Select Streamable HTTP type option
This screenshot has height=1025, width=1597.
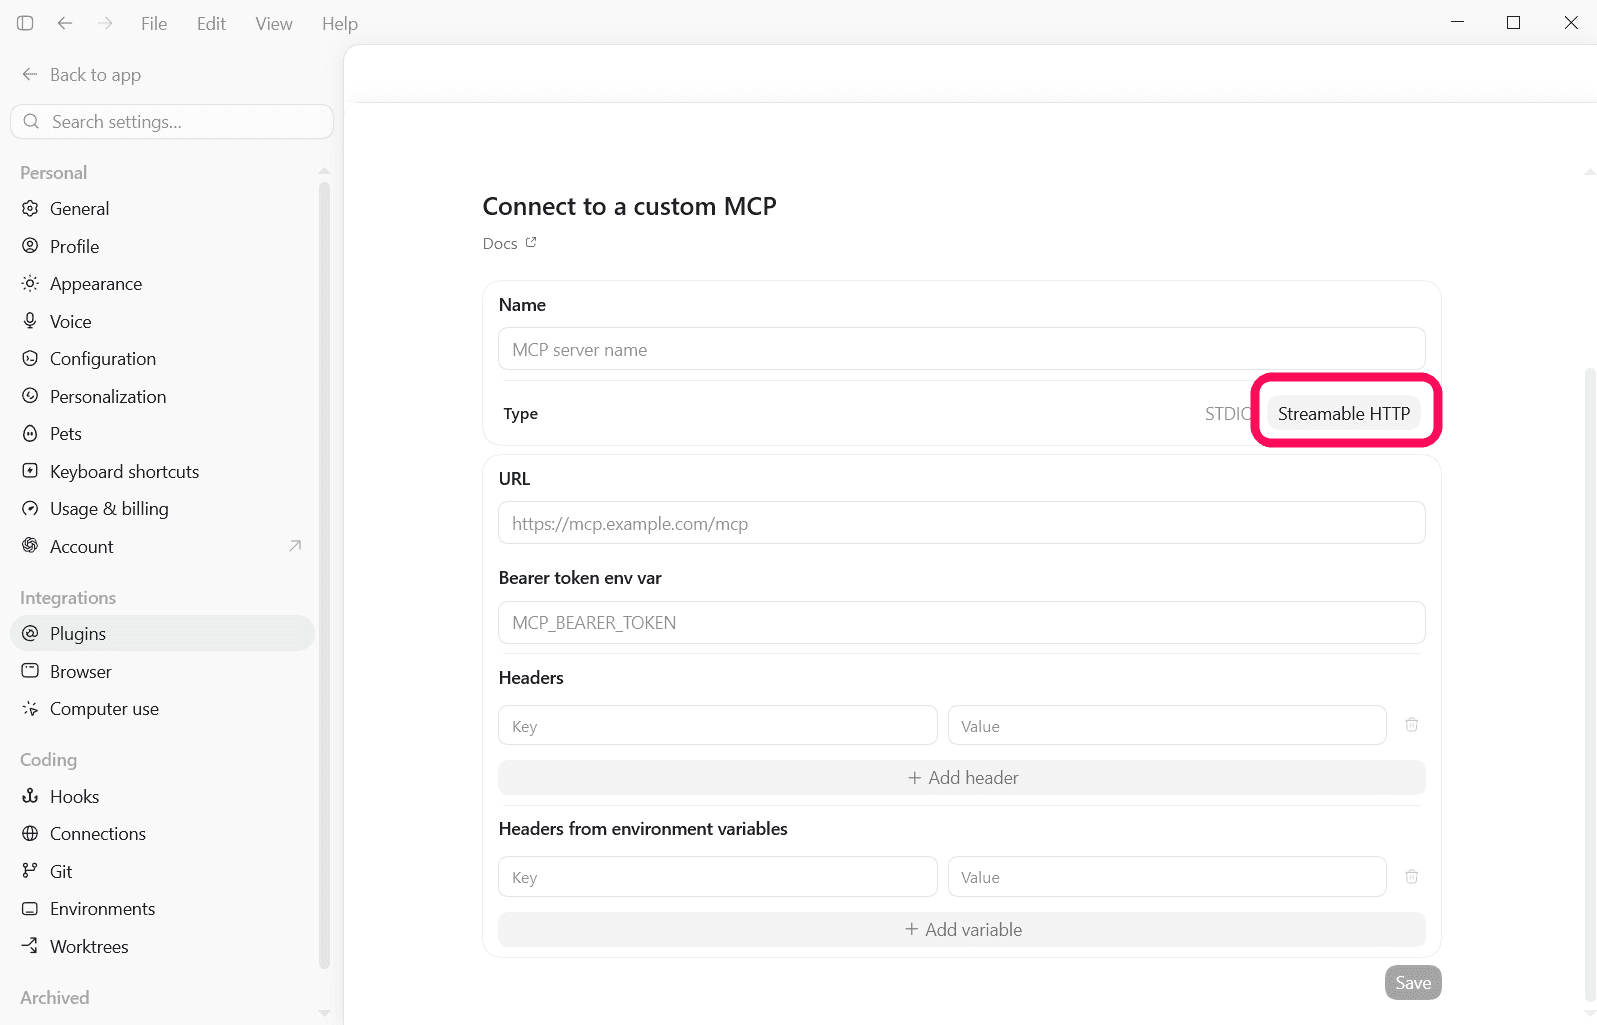click(x=1343, y=414)
